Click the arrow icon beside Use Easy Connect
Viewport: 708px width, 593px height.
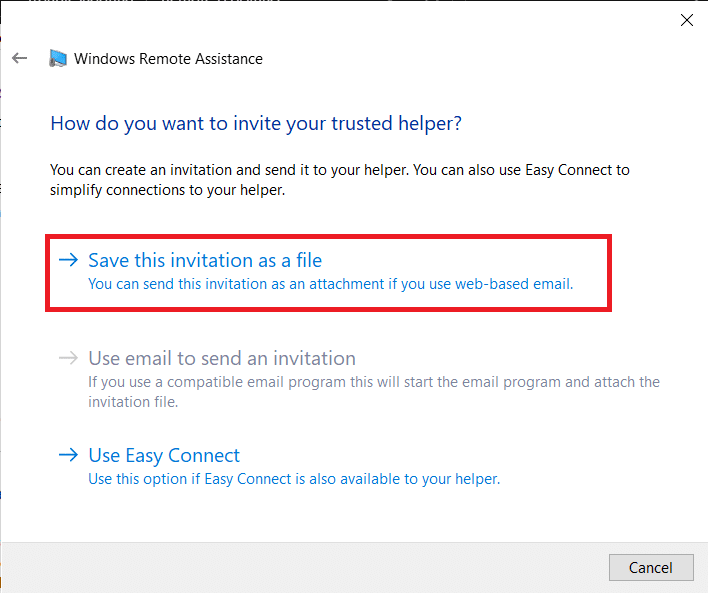(68, 456)
